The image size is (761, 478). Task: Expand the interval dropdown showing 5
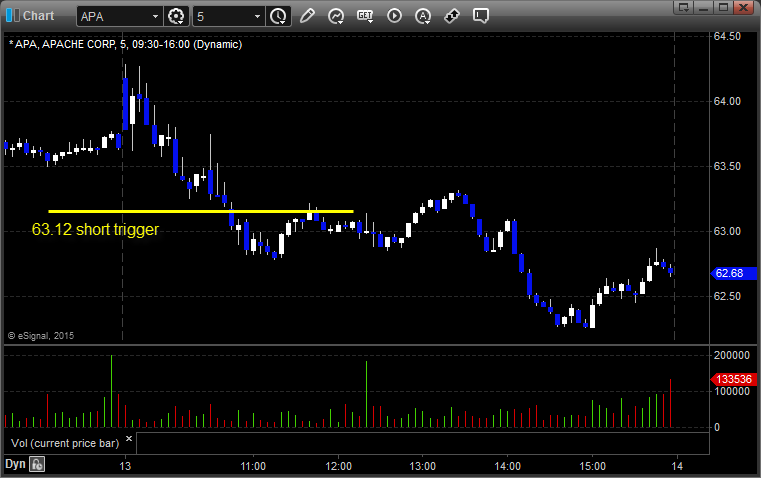coord(258,16)
